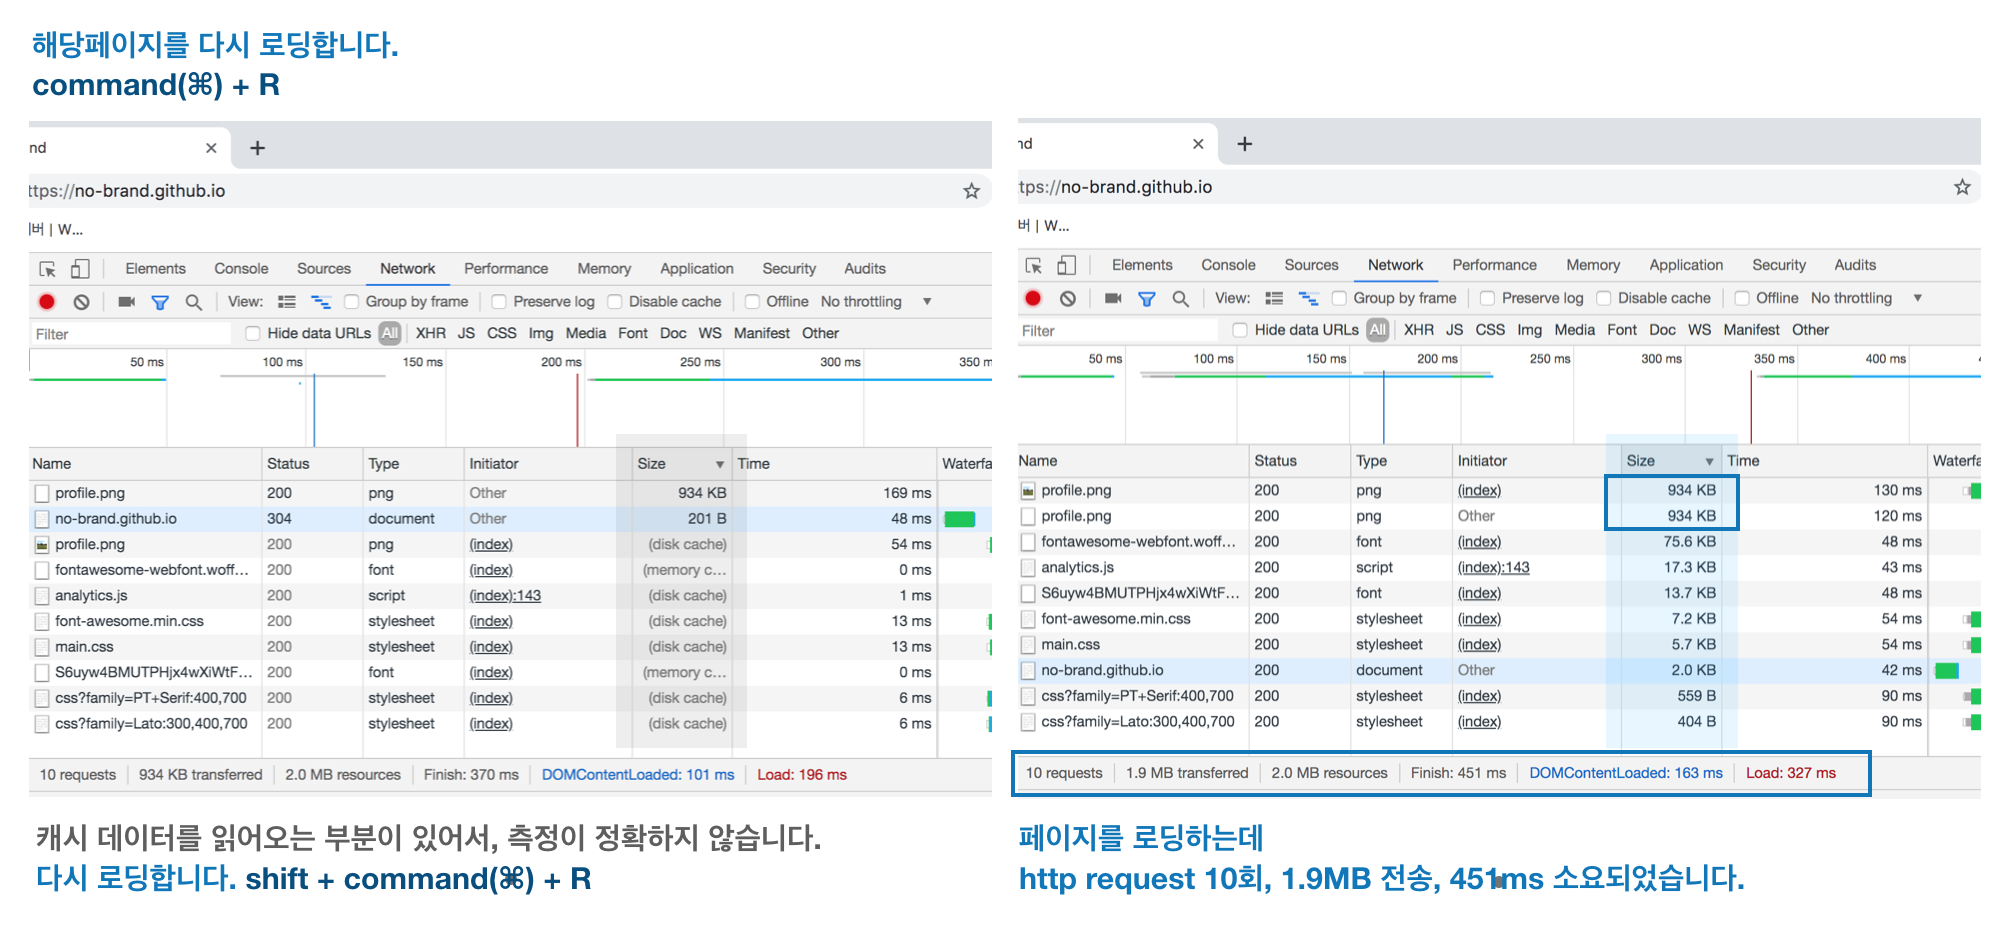
Task: Click inspect element cursor icon in right DevTools
Action: (1034, 266)
